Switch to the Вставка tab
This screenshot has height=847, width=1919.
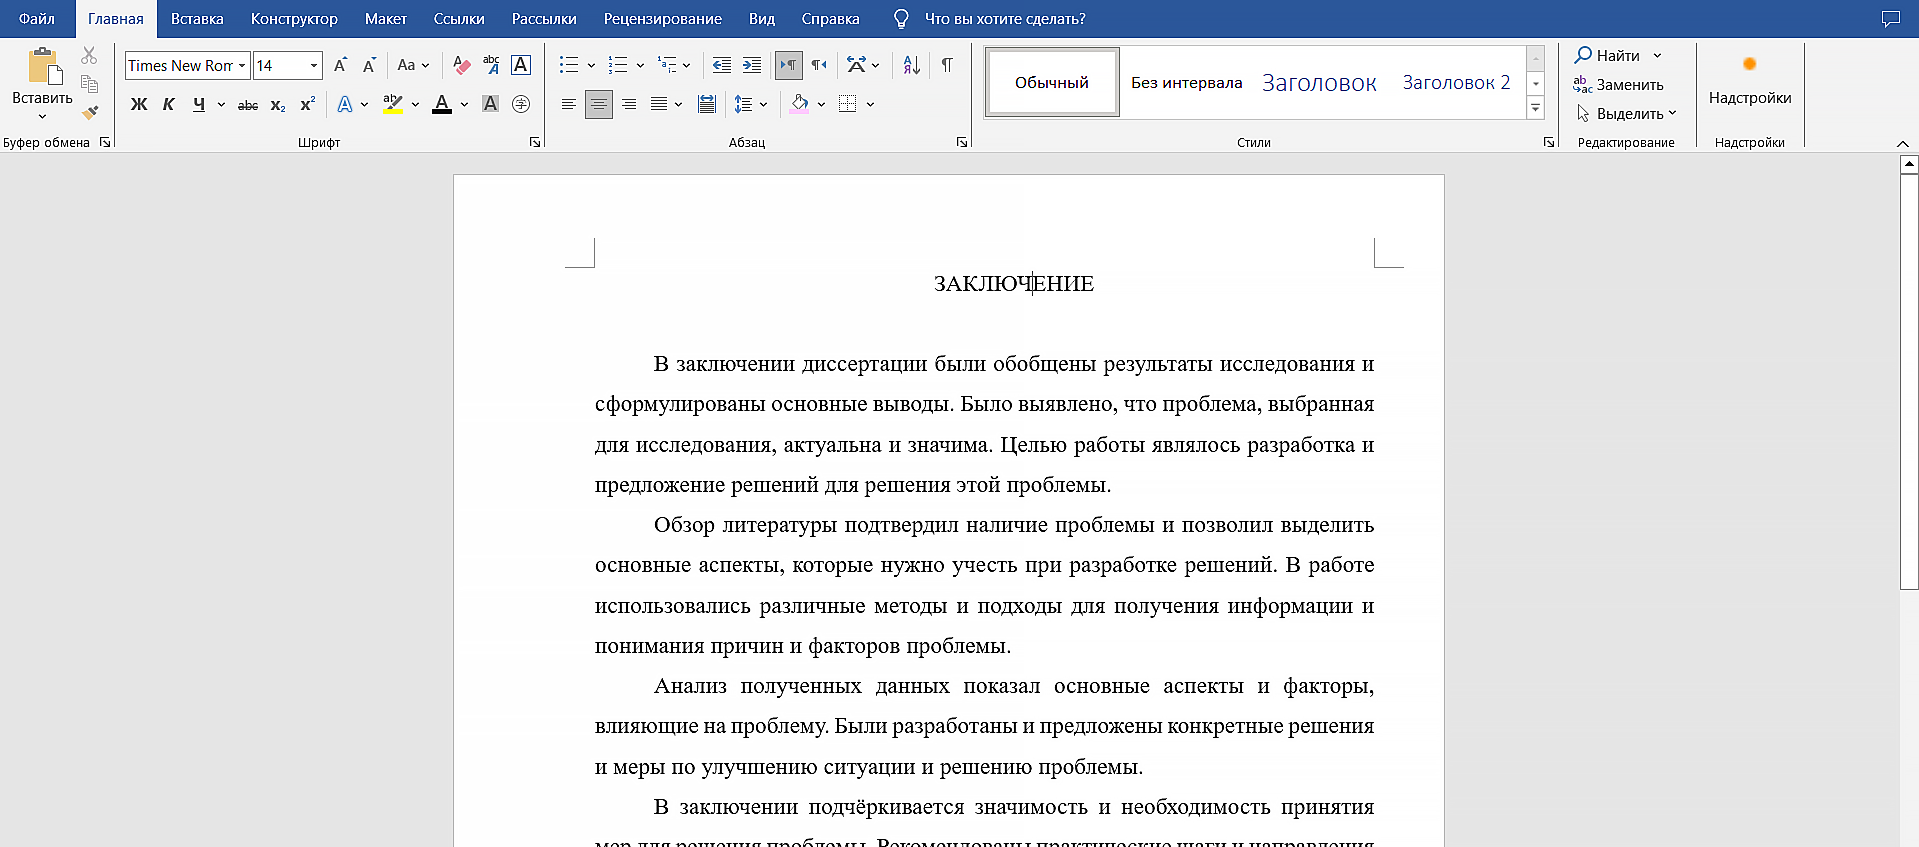(197, 19)
